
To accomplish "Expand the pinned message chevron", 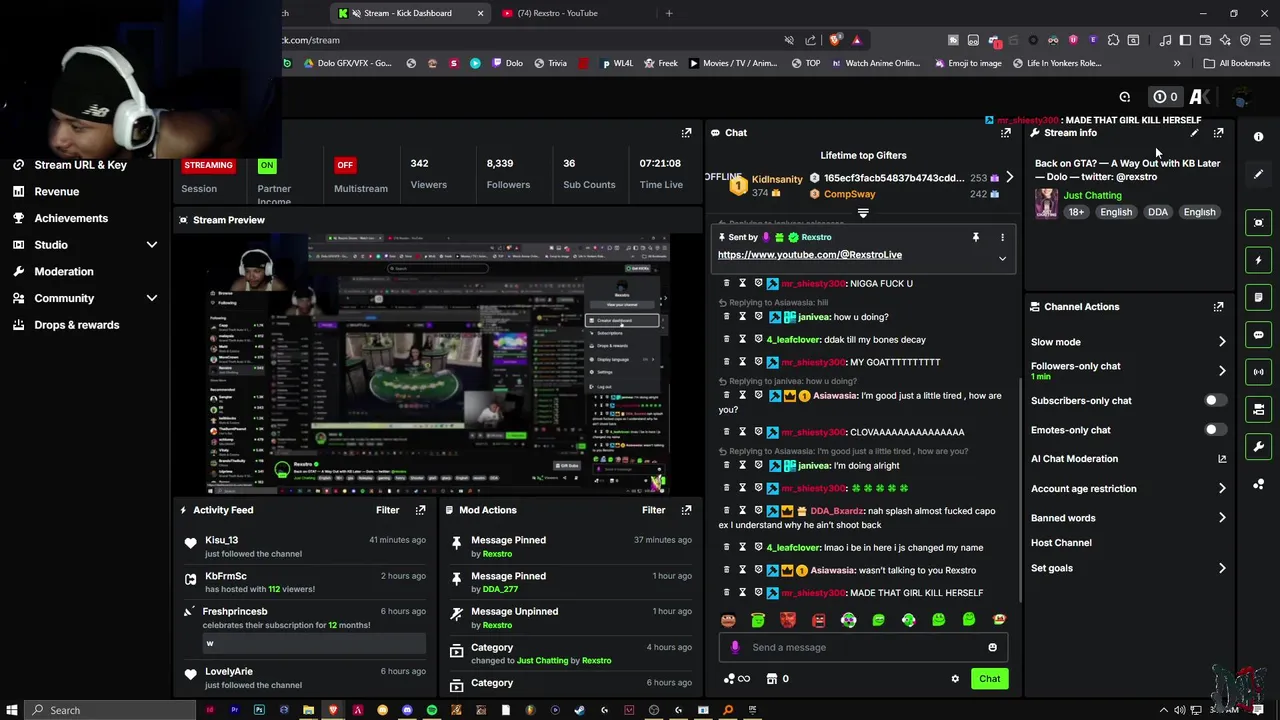I will tap(1002, 259).
